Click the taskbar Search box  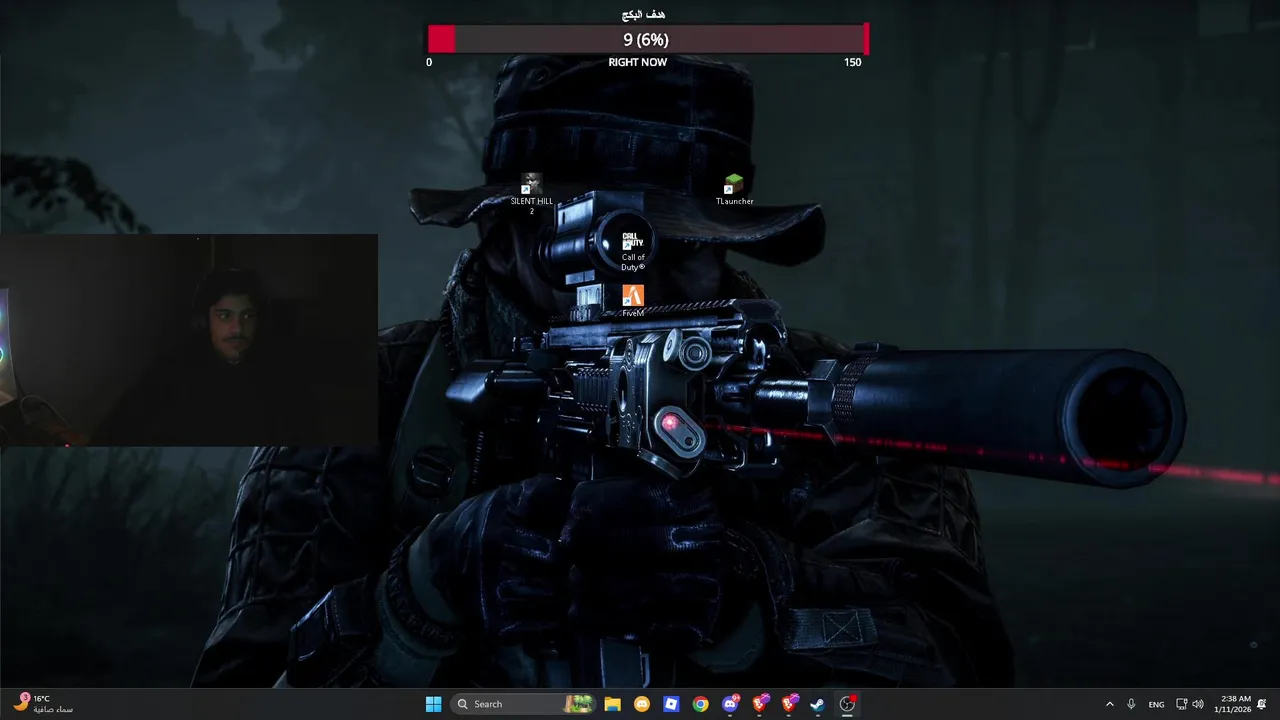coord(524,704)
